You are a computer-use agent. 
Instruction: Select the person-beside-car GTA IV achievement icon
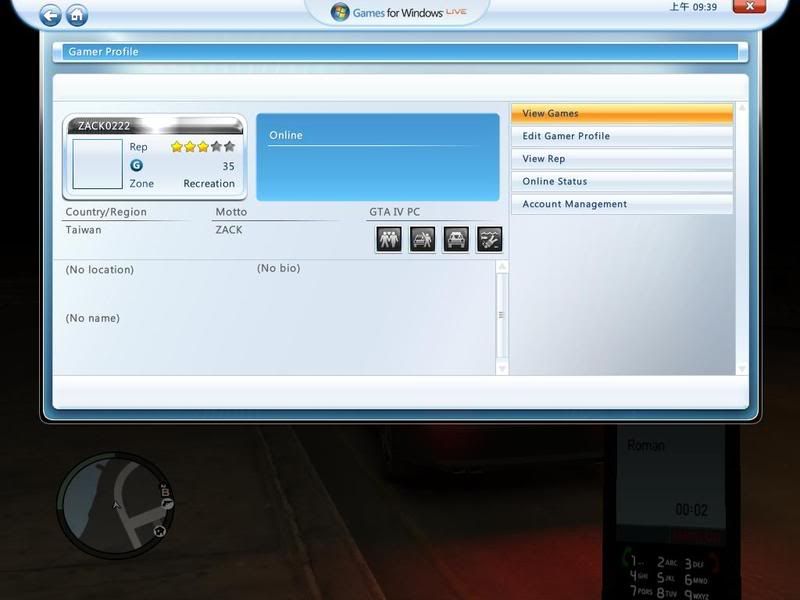tap(422, 239)
